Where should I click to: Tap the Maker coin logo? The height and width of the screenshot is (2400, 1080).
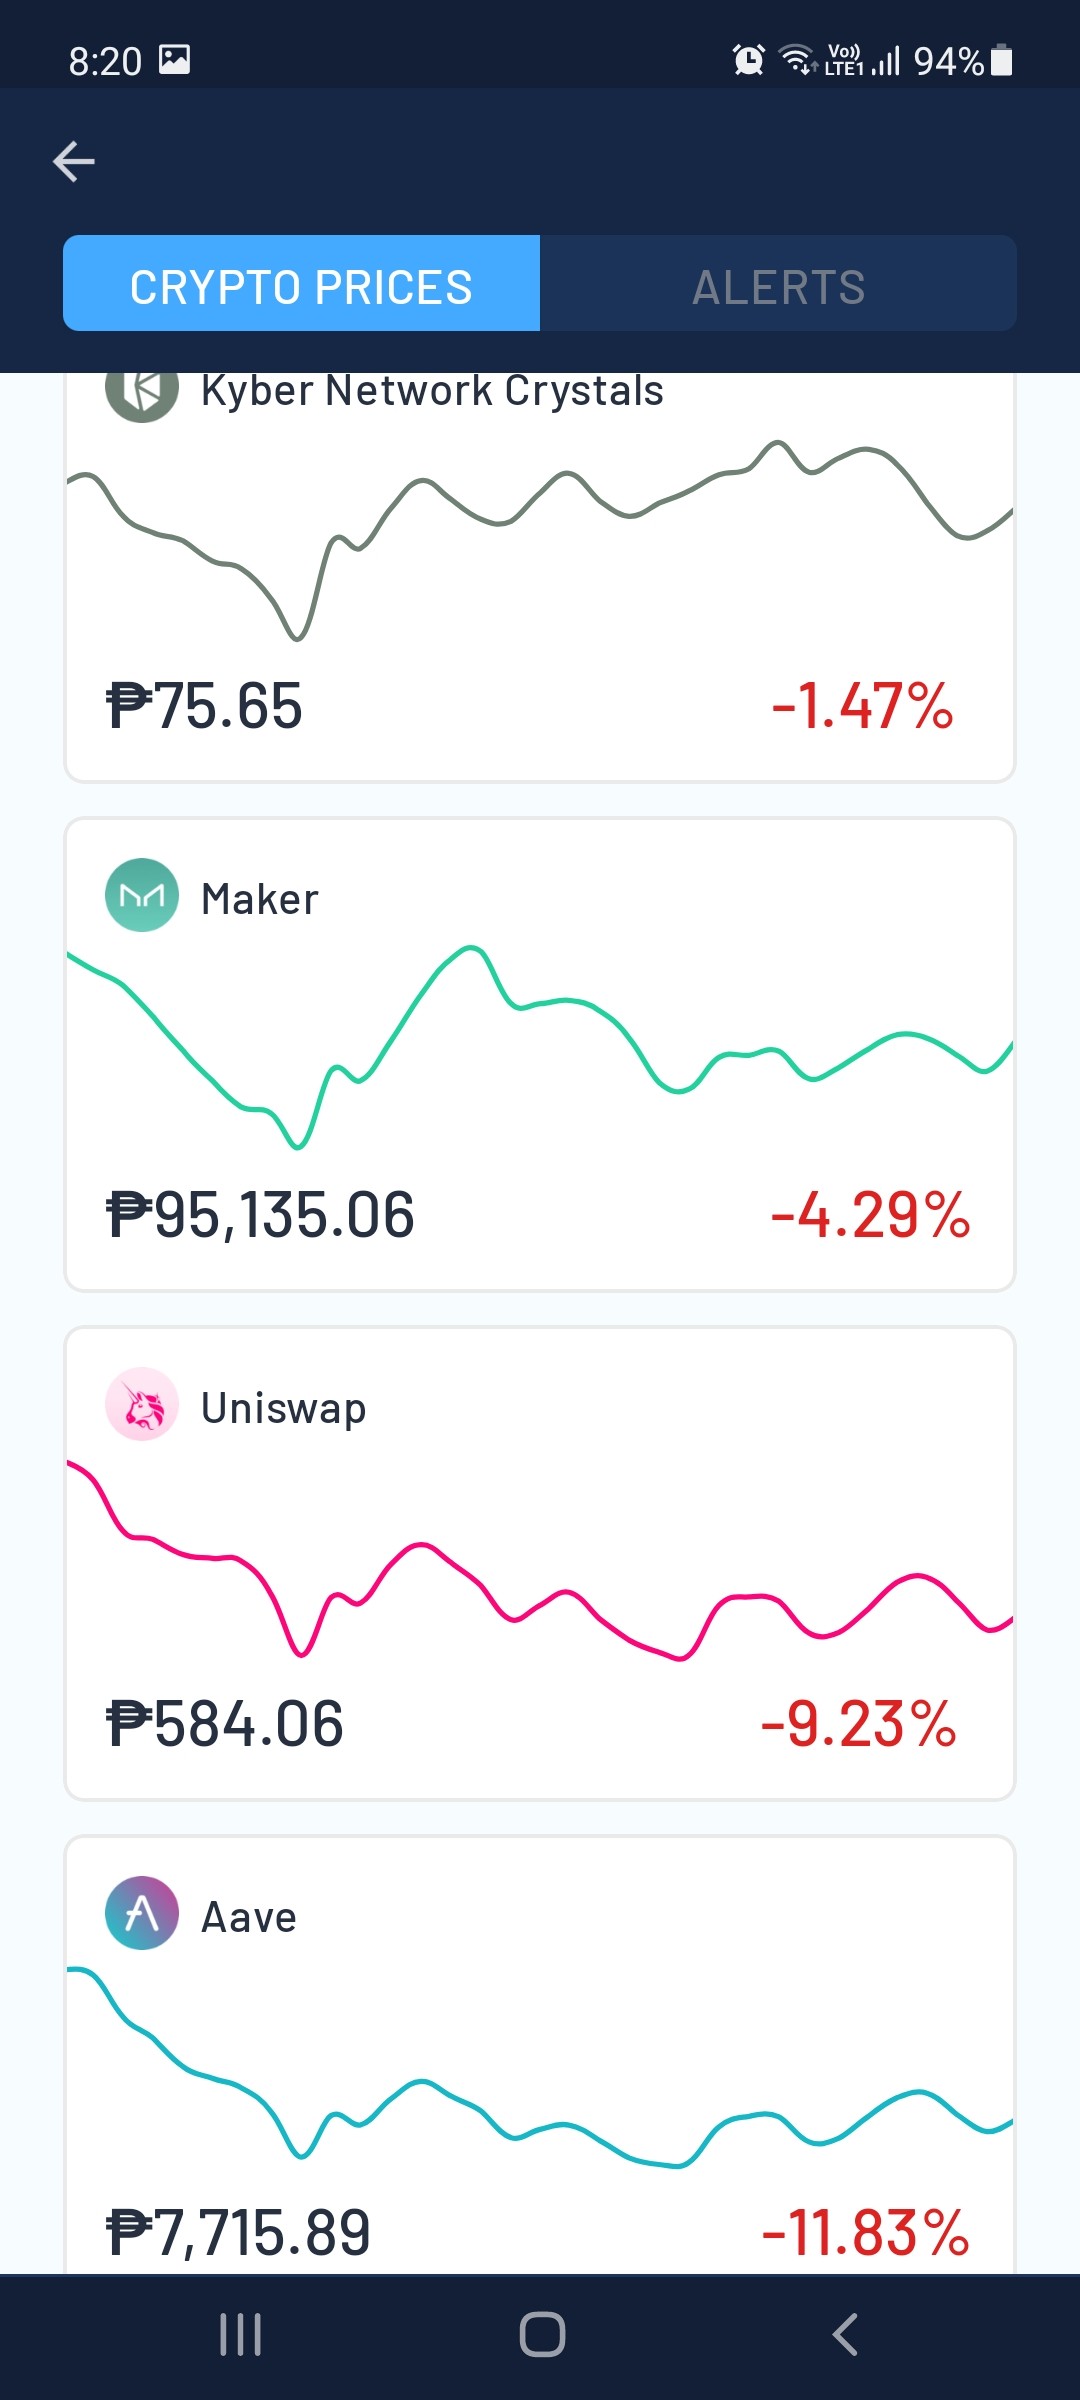pyautogui.click(x=142, y=895)
